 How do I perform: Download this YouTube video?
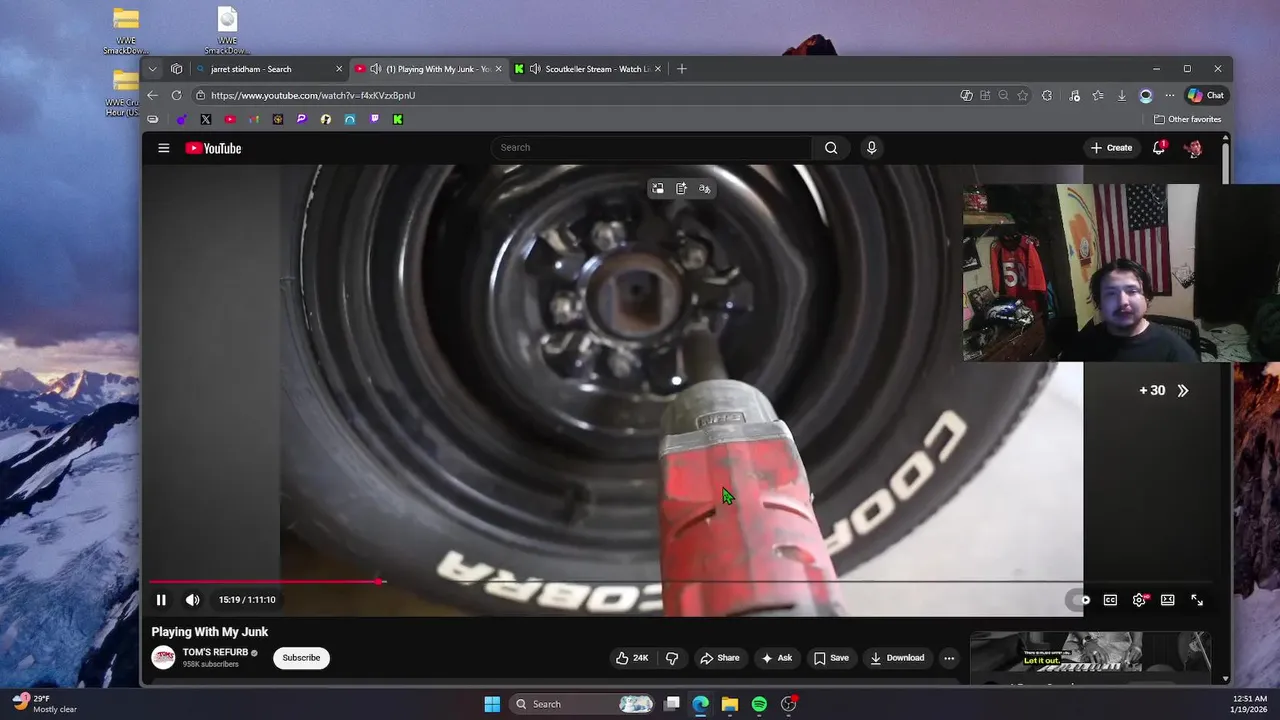(x=897, y=657)
